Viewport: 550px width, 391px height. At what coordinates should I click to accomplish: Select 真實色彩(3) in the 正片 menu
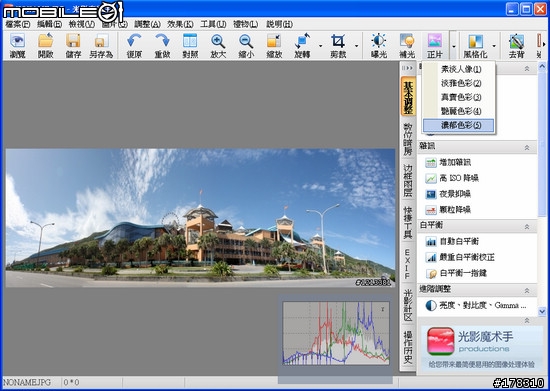[x=458, y=97]
